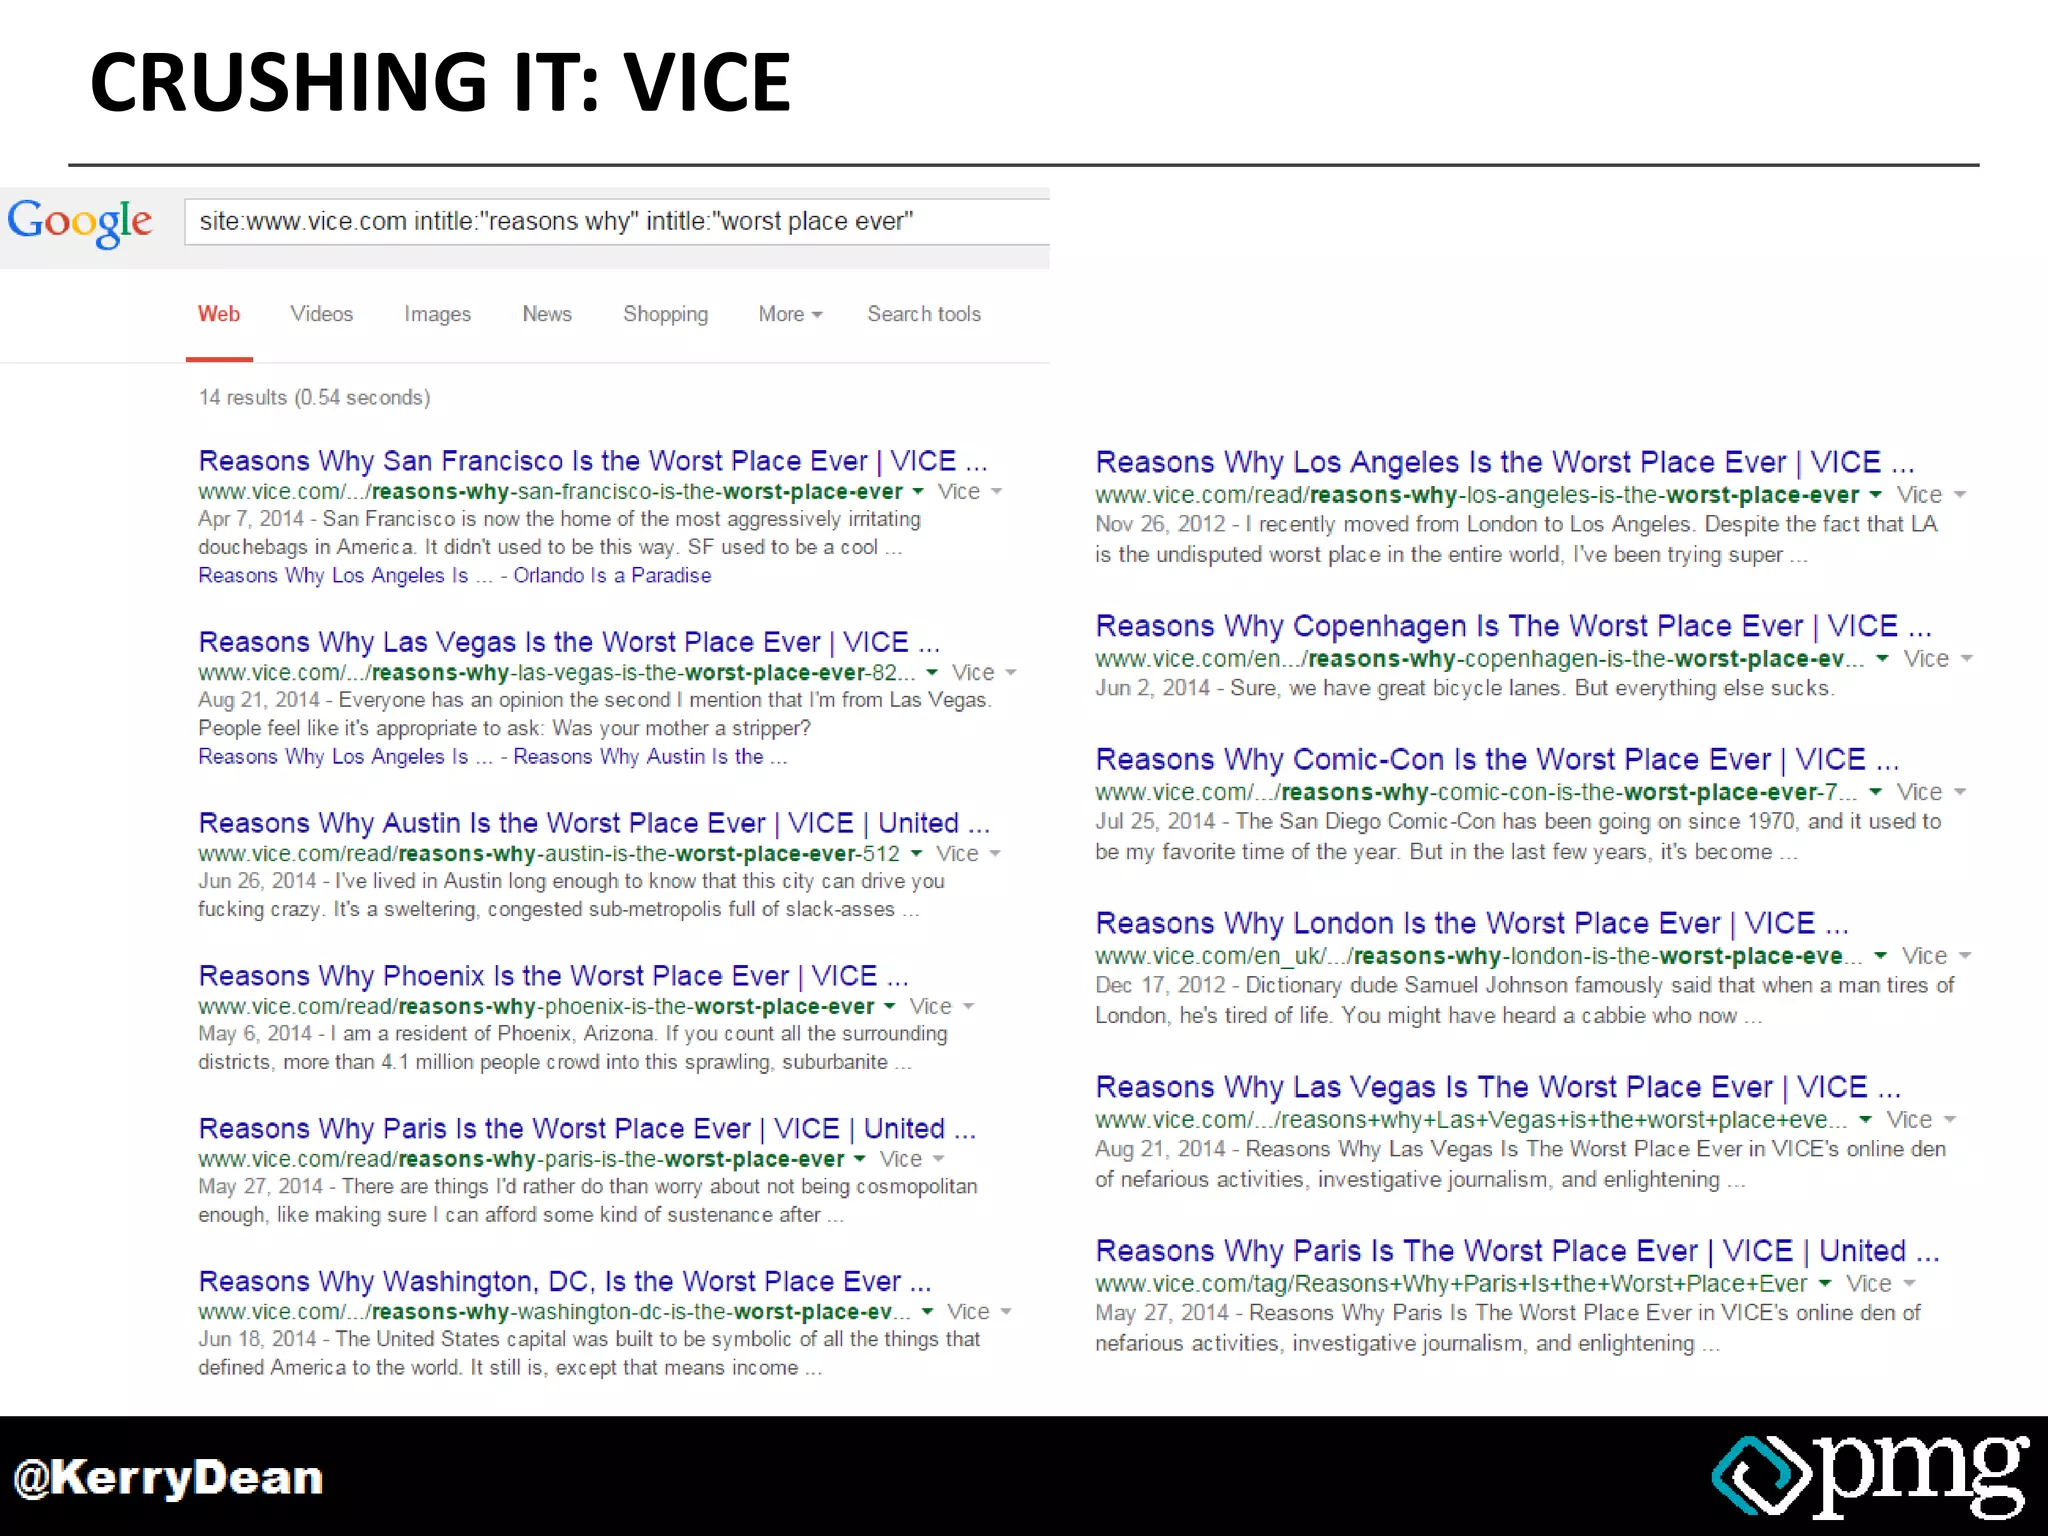Click the 14 results count text
Viewport: 2048px width, 1536px height.
[314, 398]
